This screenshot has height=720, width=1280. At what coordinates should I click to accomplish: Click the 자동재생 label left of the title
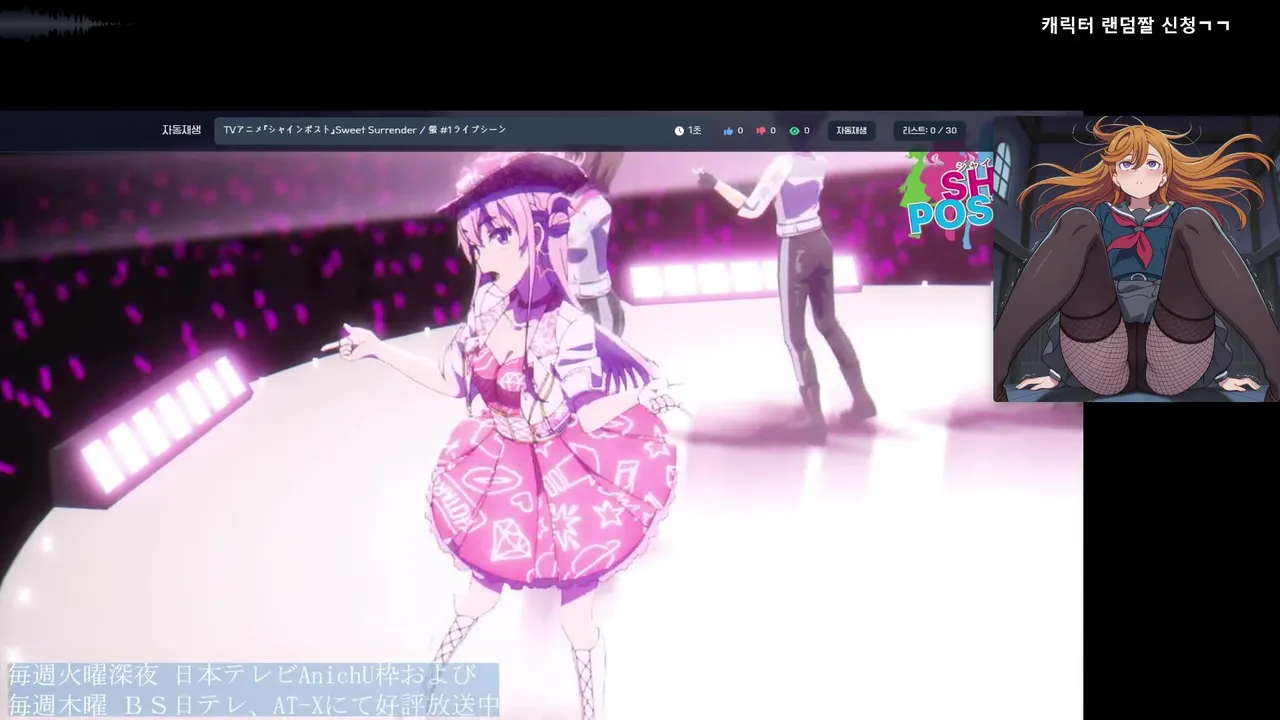tap(181, 130)
